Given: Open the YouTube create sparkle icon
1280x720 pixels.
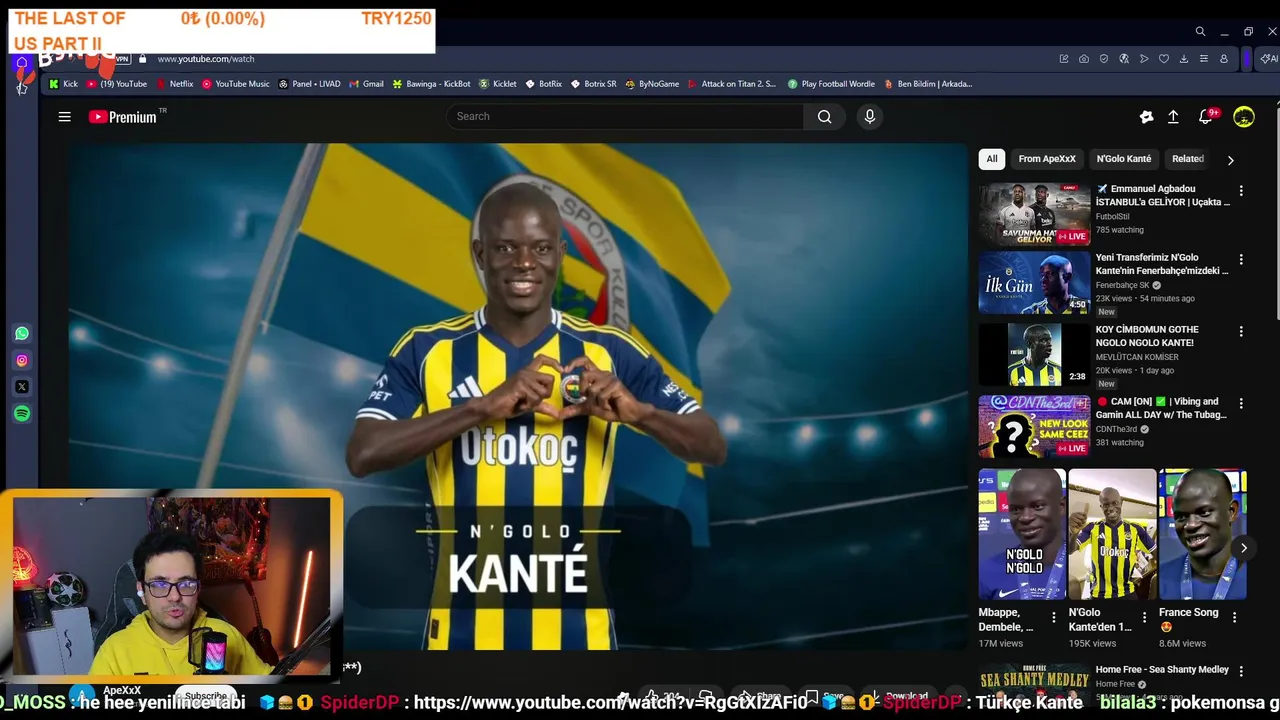Looking at the screenshot, I should click(1146, 117).
